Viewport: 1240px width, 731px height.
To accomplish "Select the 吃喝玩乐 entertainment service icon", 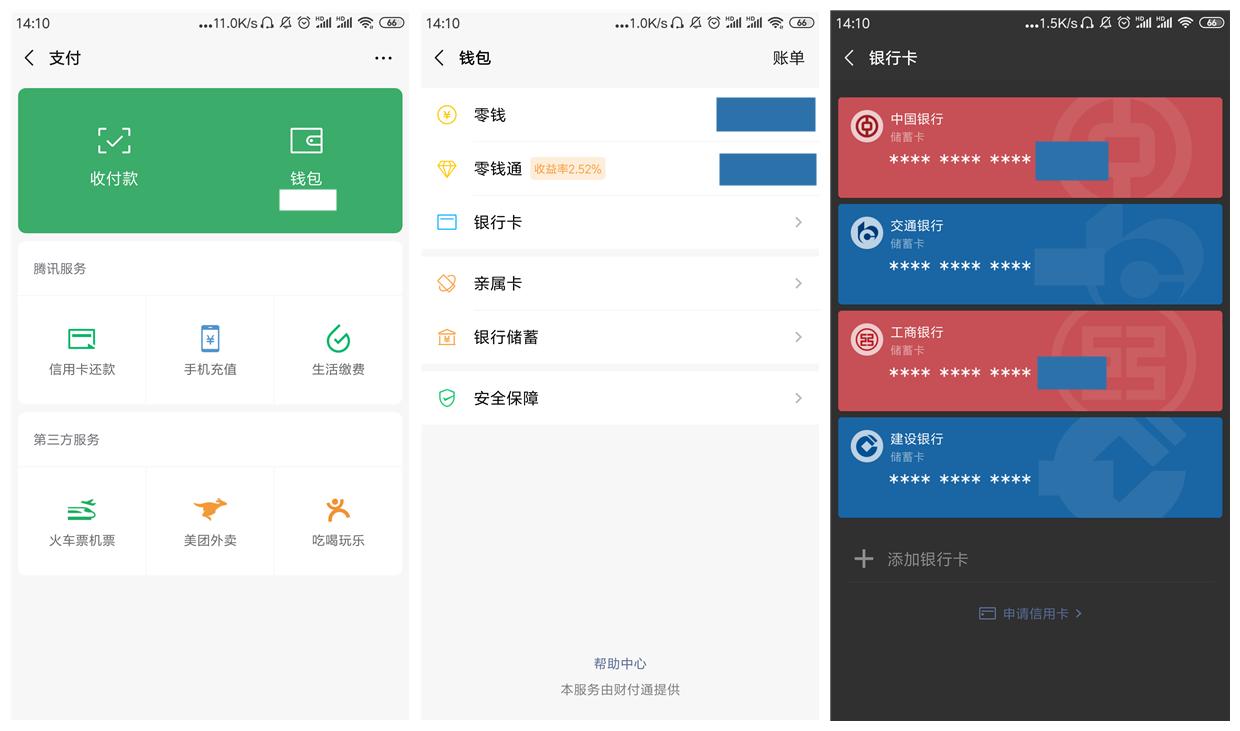I will [x=338, y=520].
